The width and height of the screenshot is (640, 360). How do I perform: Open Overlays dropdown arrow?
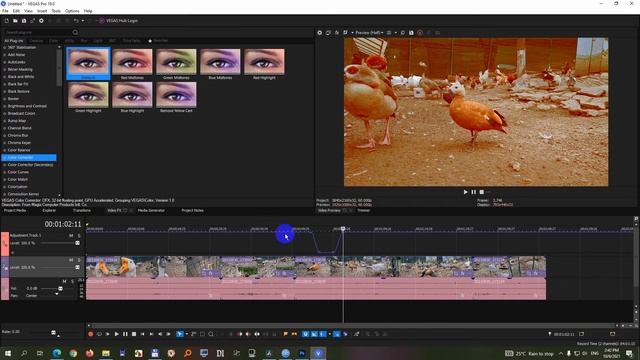point(395,33)
